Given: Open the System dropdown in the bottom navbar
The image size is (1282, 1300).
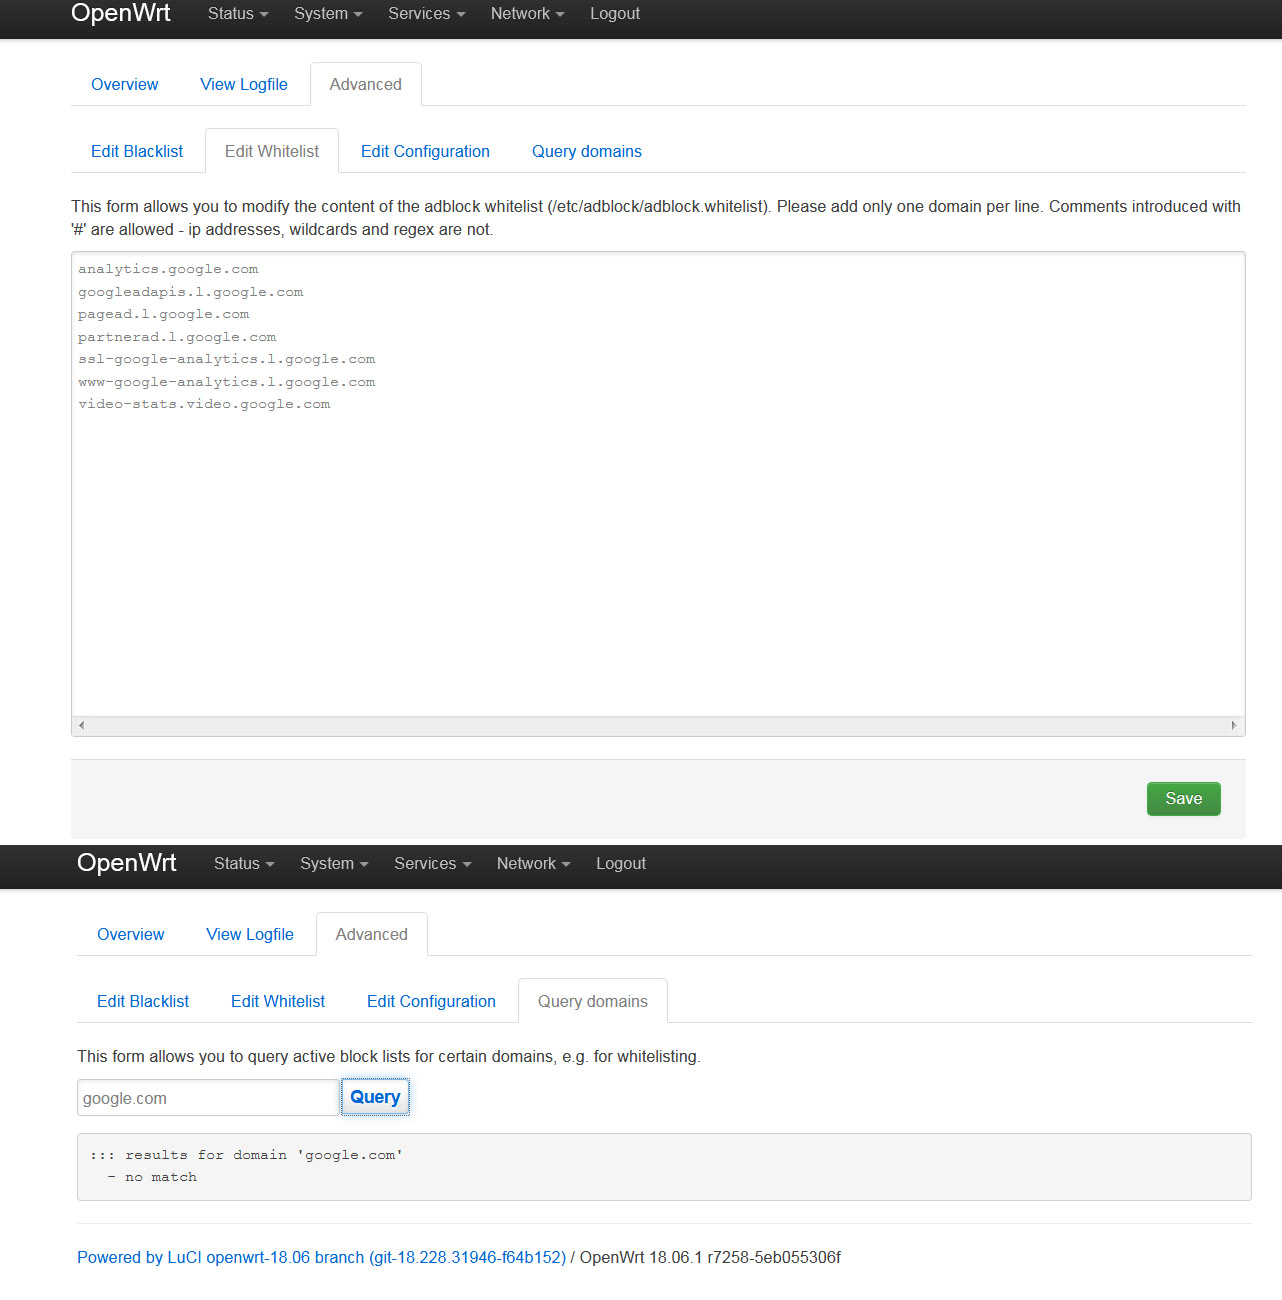Looking at the screenshot, I should pyautogui.click(x=334, y=864).
